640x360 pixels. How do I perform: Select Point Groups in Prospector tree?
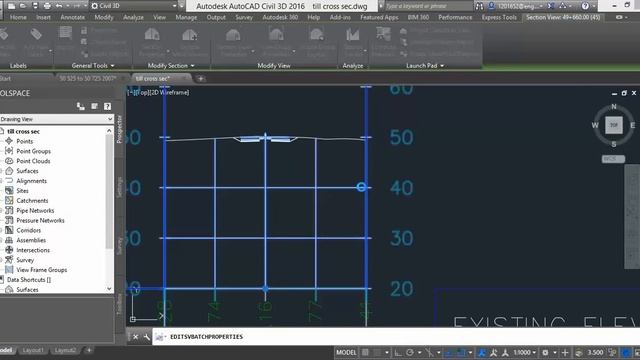click(x=33, y=151)
